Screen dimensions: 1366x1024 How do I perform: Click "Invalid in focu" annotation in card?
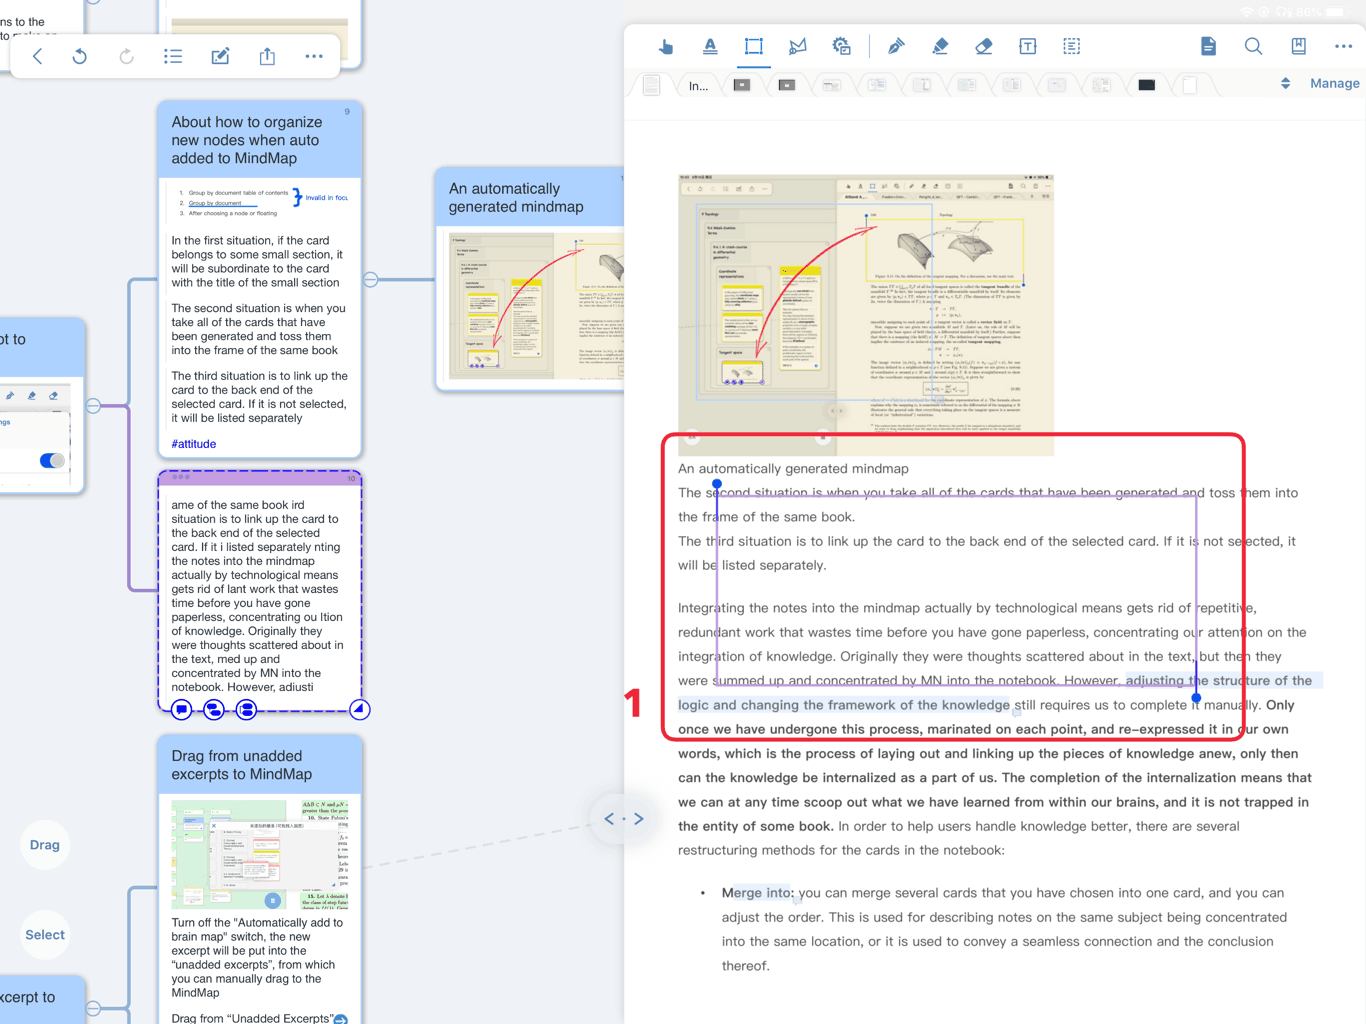coord(326,198)
